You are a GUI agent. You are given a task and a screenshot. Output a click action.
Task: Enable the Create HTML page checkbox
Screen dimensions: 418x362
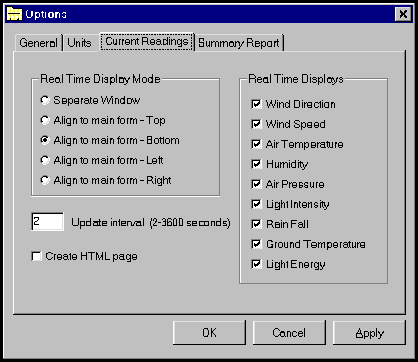pos(36,256)
